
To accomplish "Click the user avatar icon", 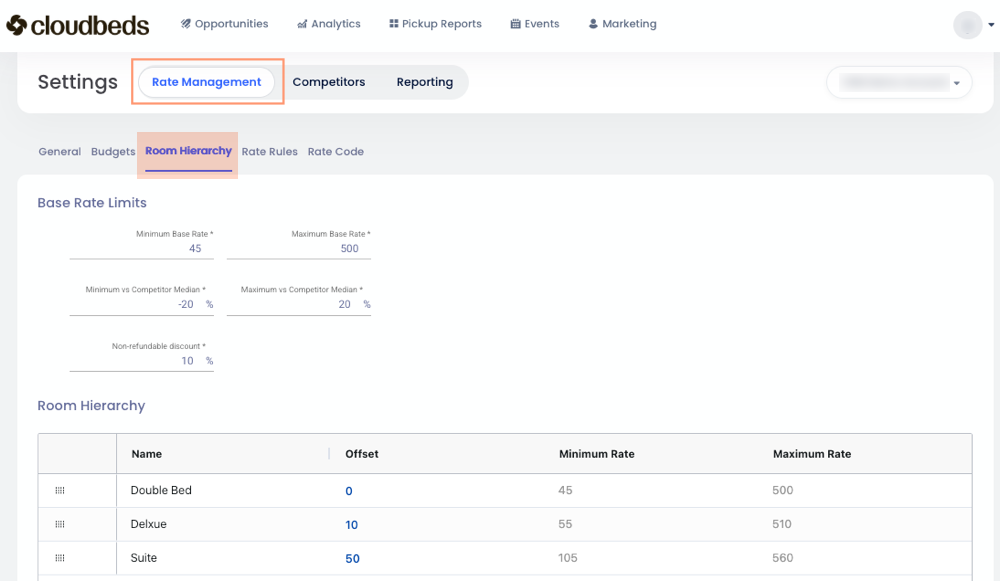I will click(x=967, y=25).
